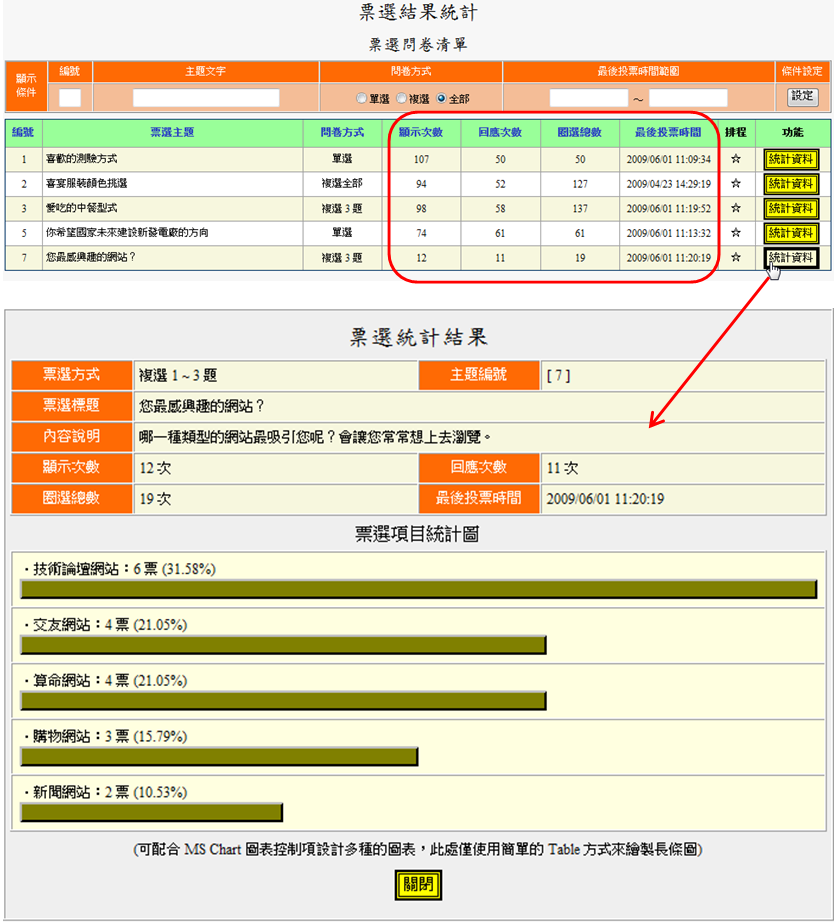
Task: Click the topic text 愛吃的中餐型式
Action: click(x=81, y=208)
